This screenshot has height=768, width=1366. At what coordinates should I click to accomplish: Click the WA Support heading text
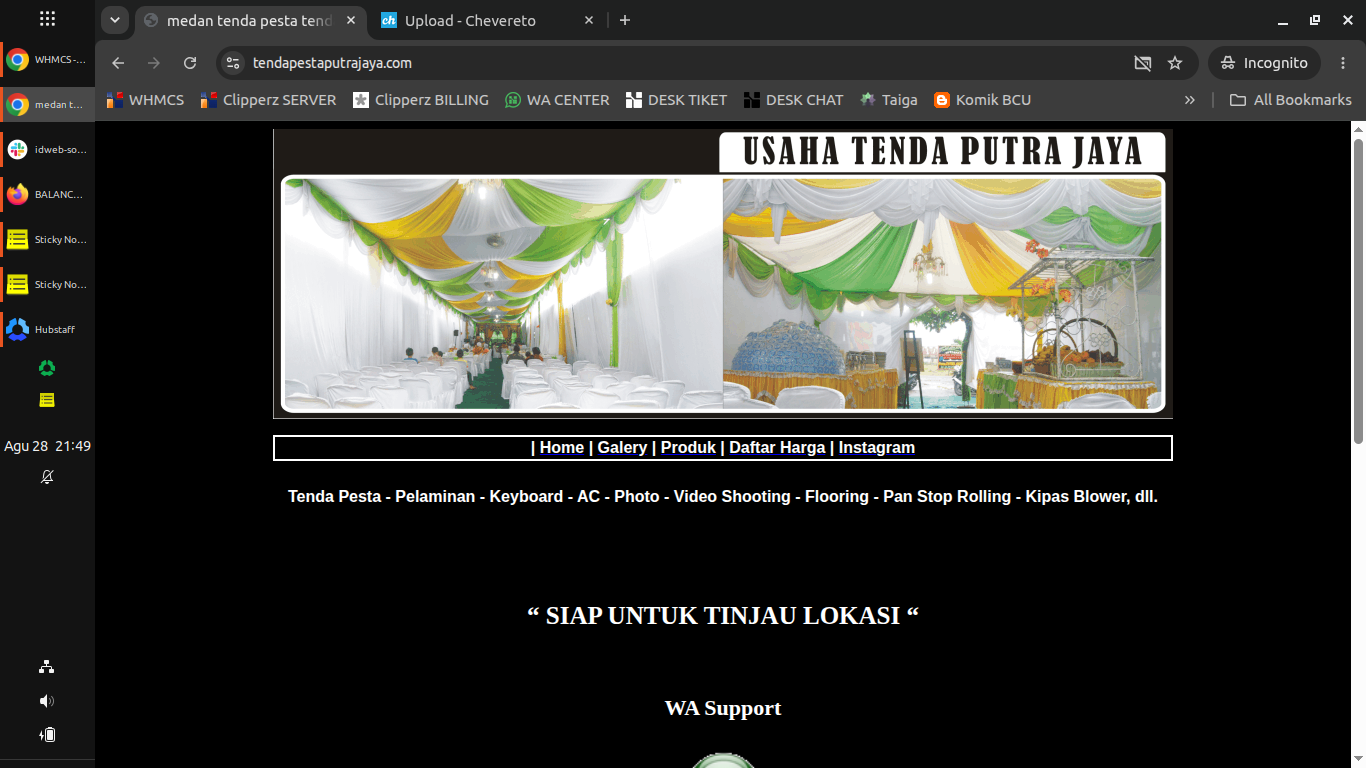723,708
